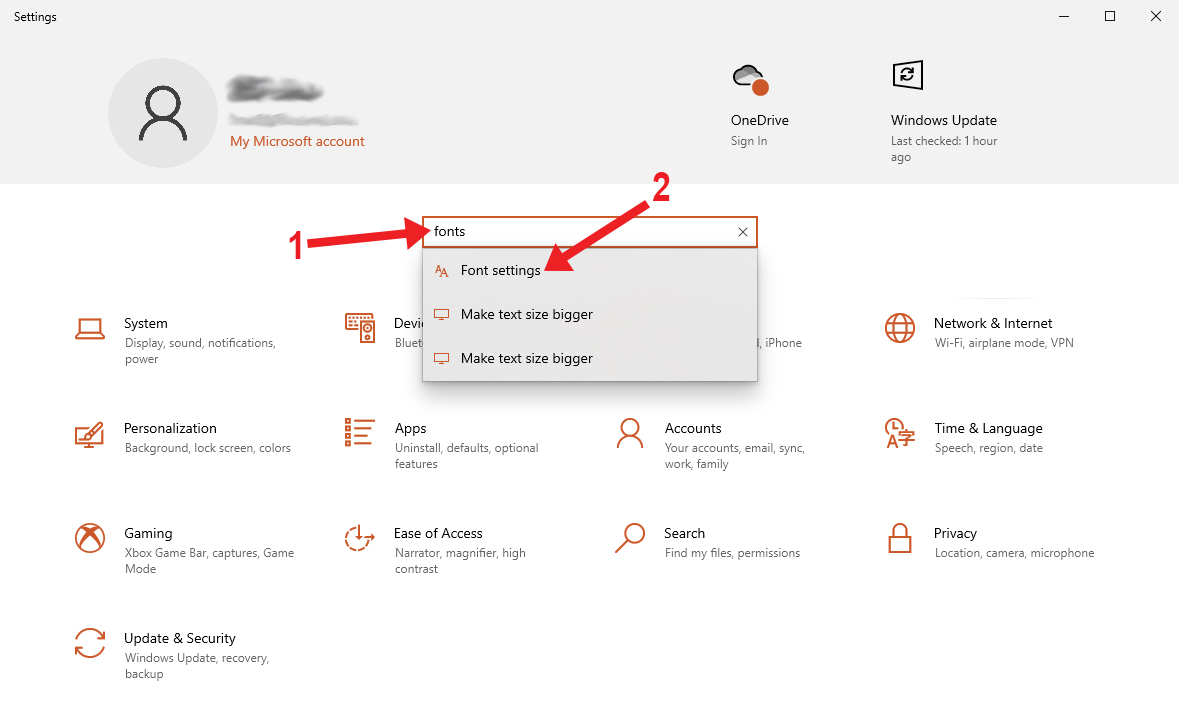Click the Windows Update refresh icon

[908, 75]
